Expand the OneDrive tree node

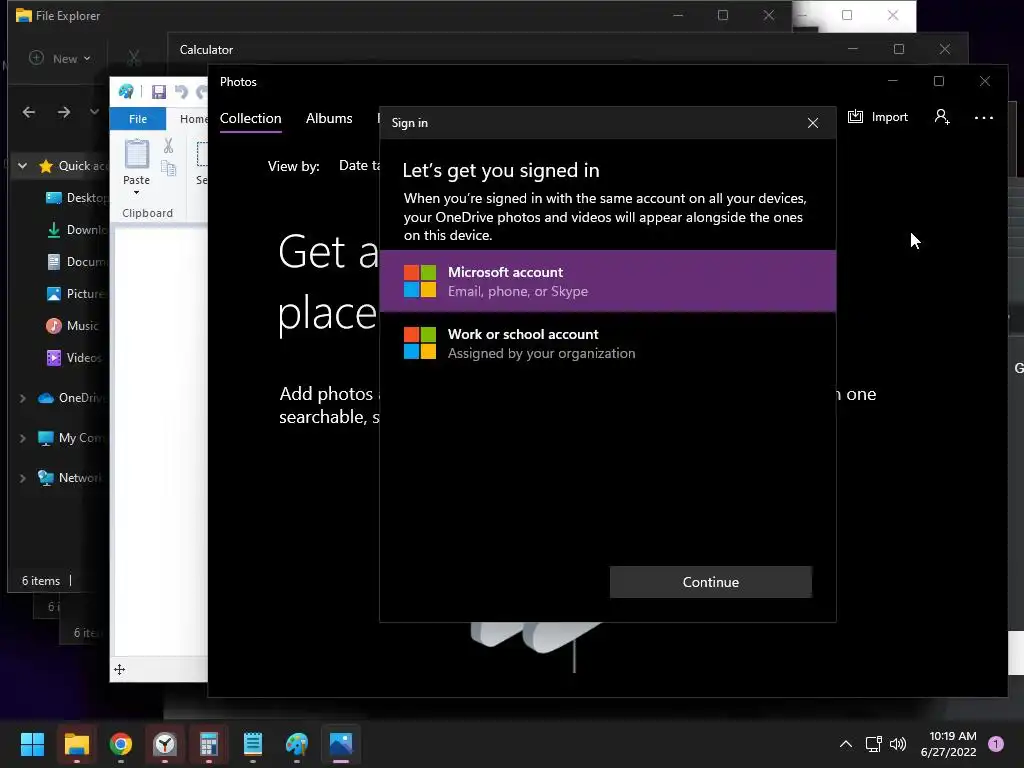point(23,398)
